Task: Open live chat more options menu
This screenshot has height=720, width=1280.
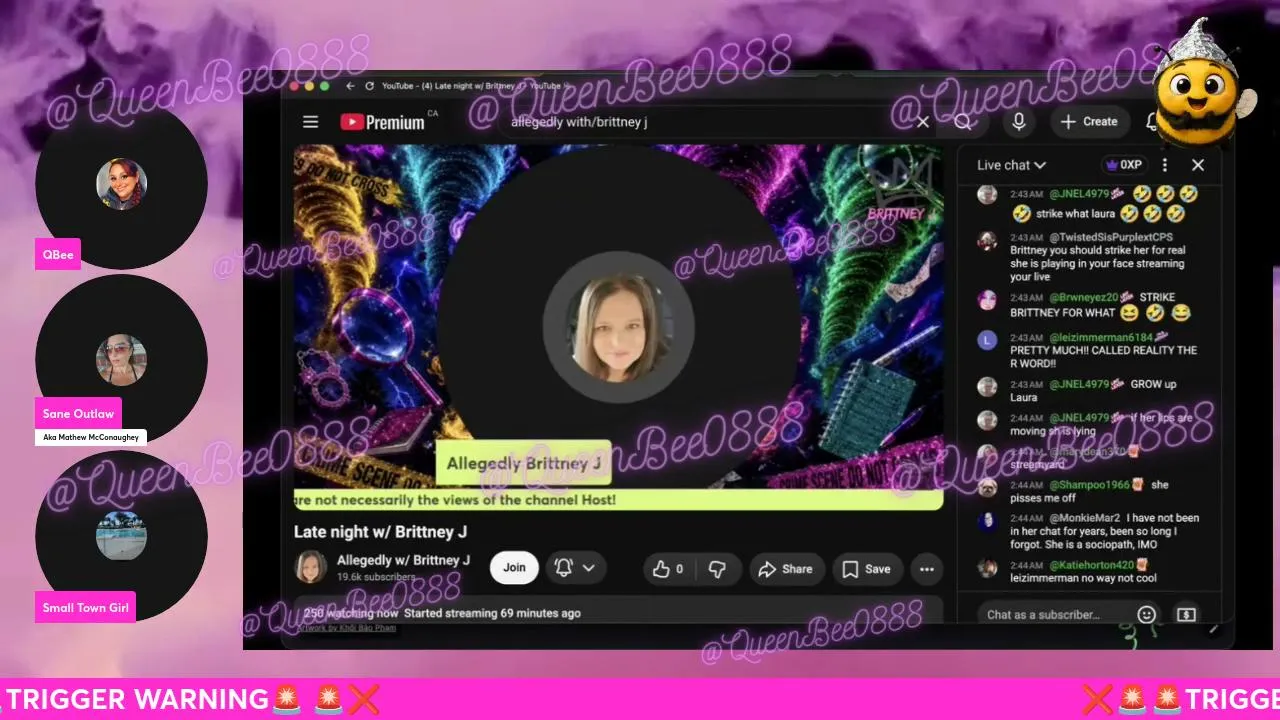Action: click(x=1164, y=165)
